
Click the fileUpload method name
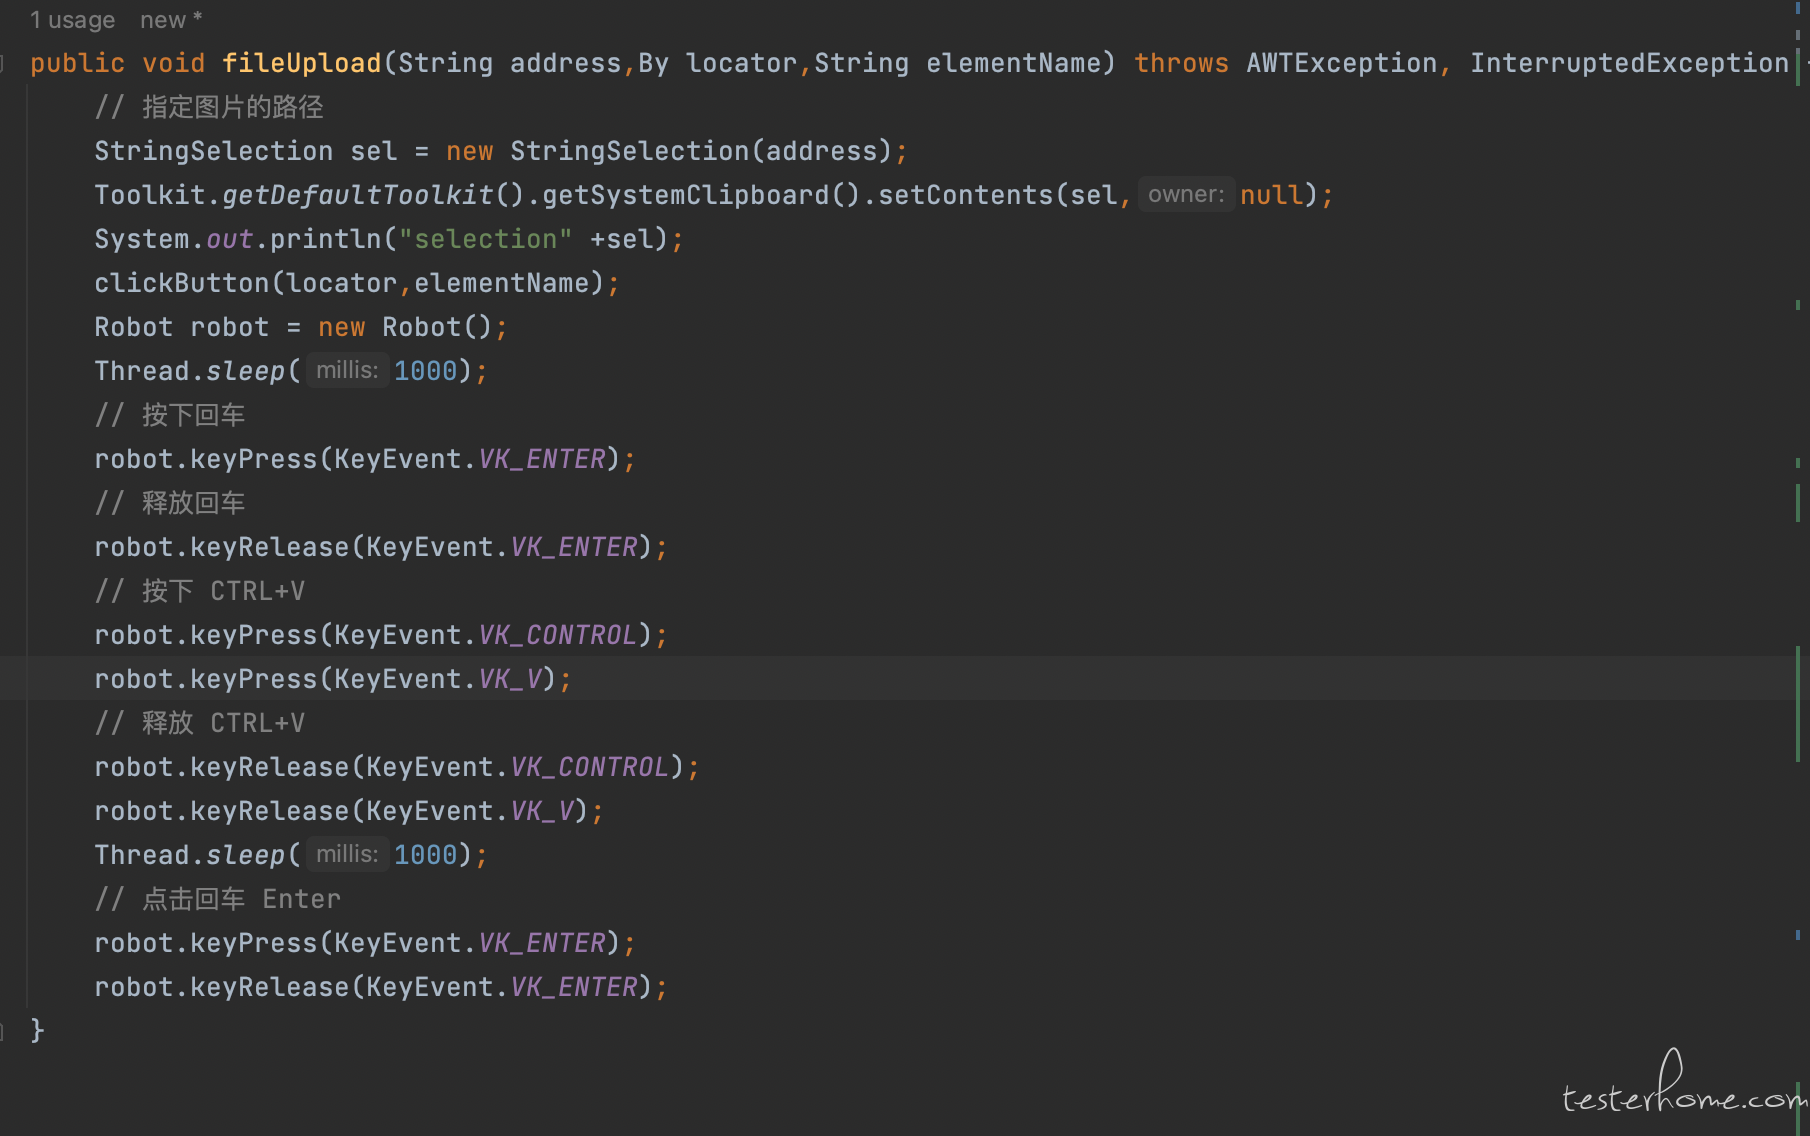tap(301, 63)
